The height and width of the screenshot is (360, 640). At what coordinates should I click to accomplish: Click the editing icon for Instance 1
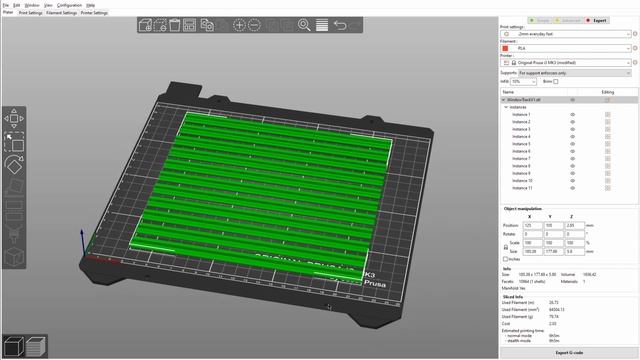[607, 115]
